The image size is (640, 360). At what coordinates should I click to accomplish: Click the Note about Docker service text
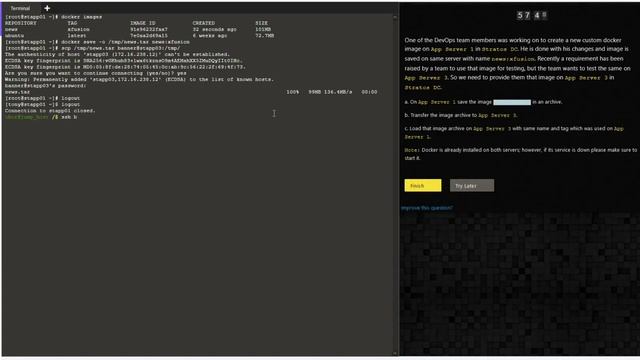(520, 154)
